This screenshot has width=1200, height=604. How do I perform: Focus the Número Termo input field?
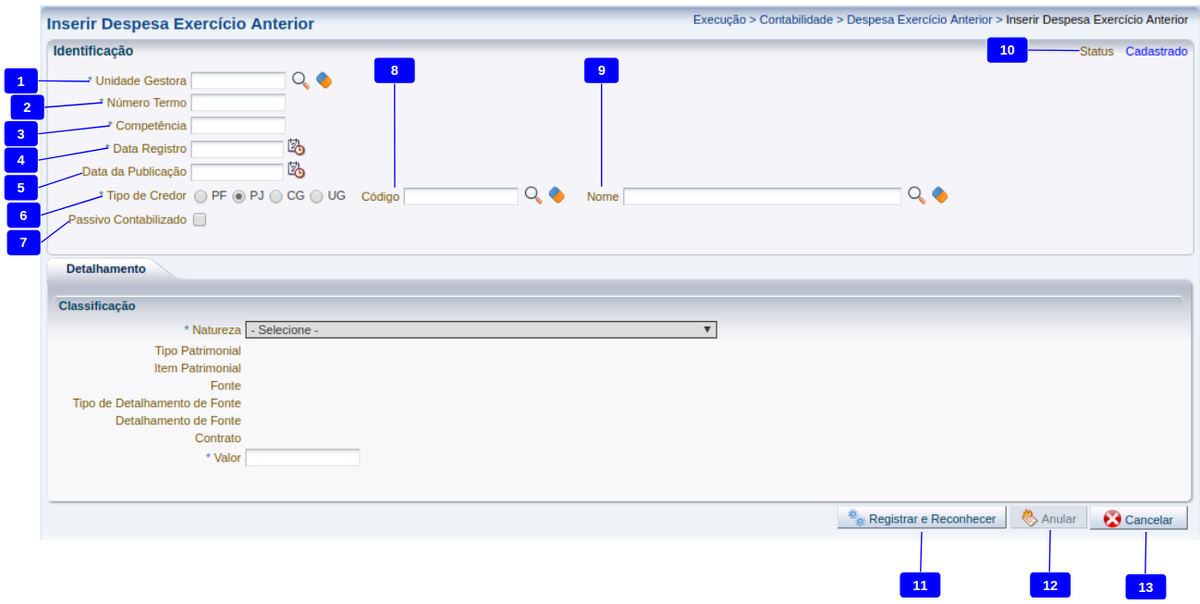tap(238, 103)
